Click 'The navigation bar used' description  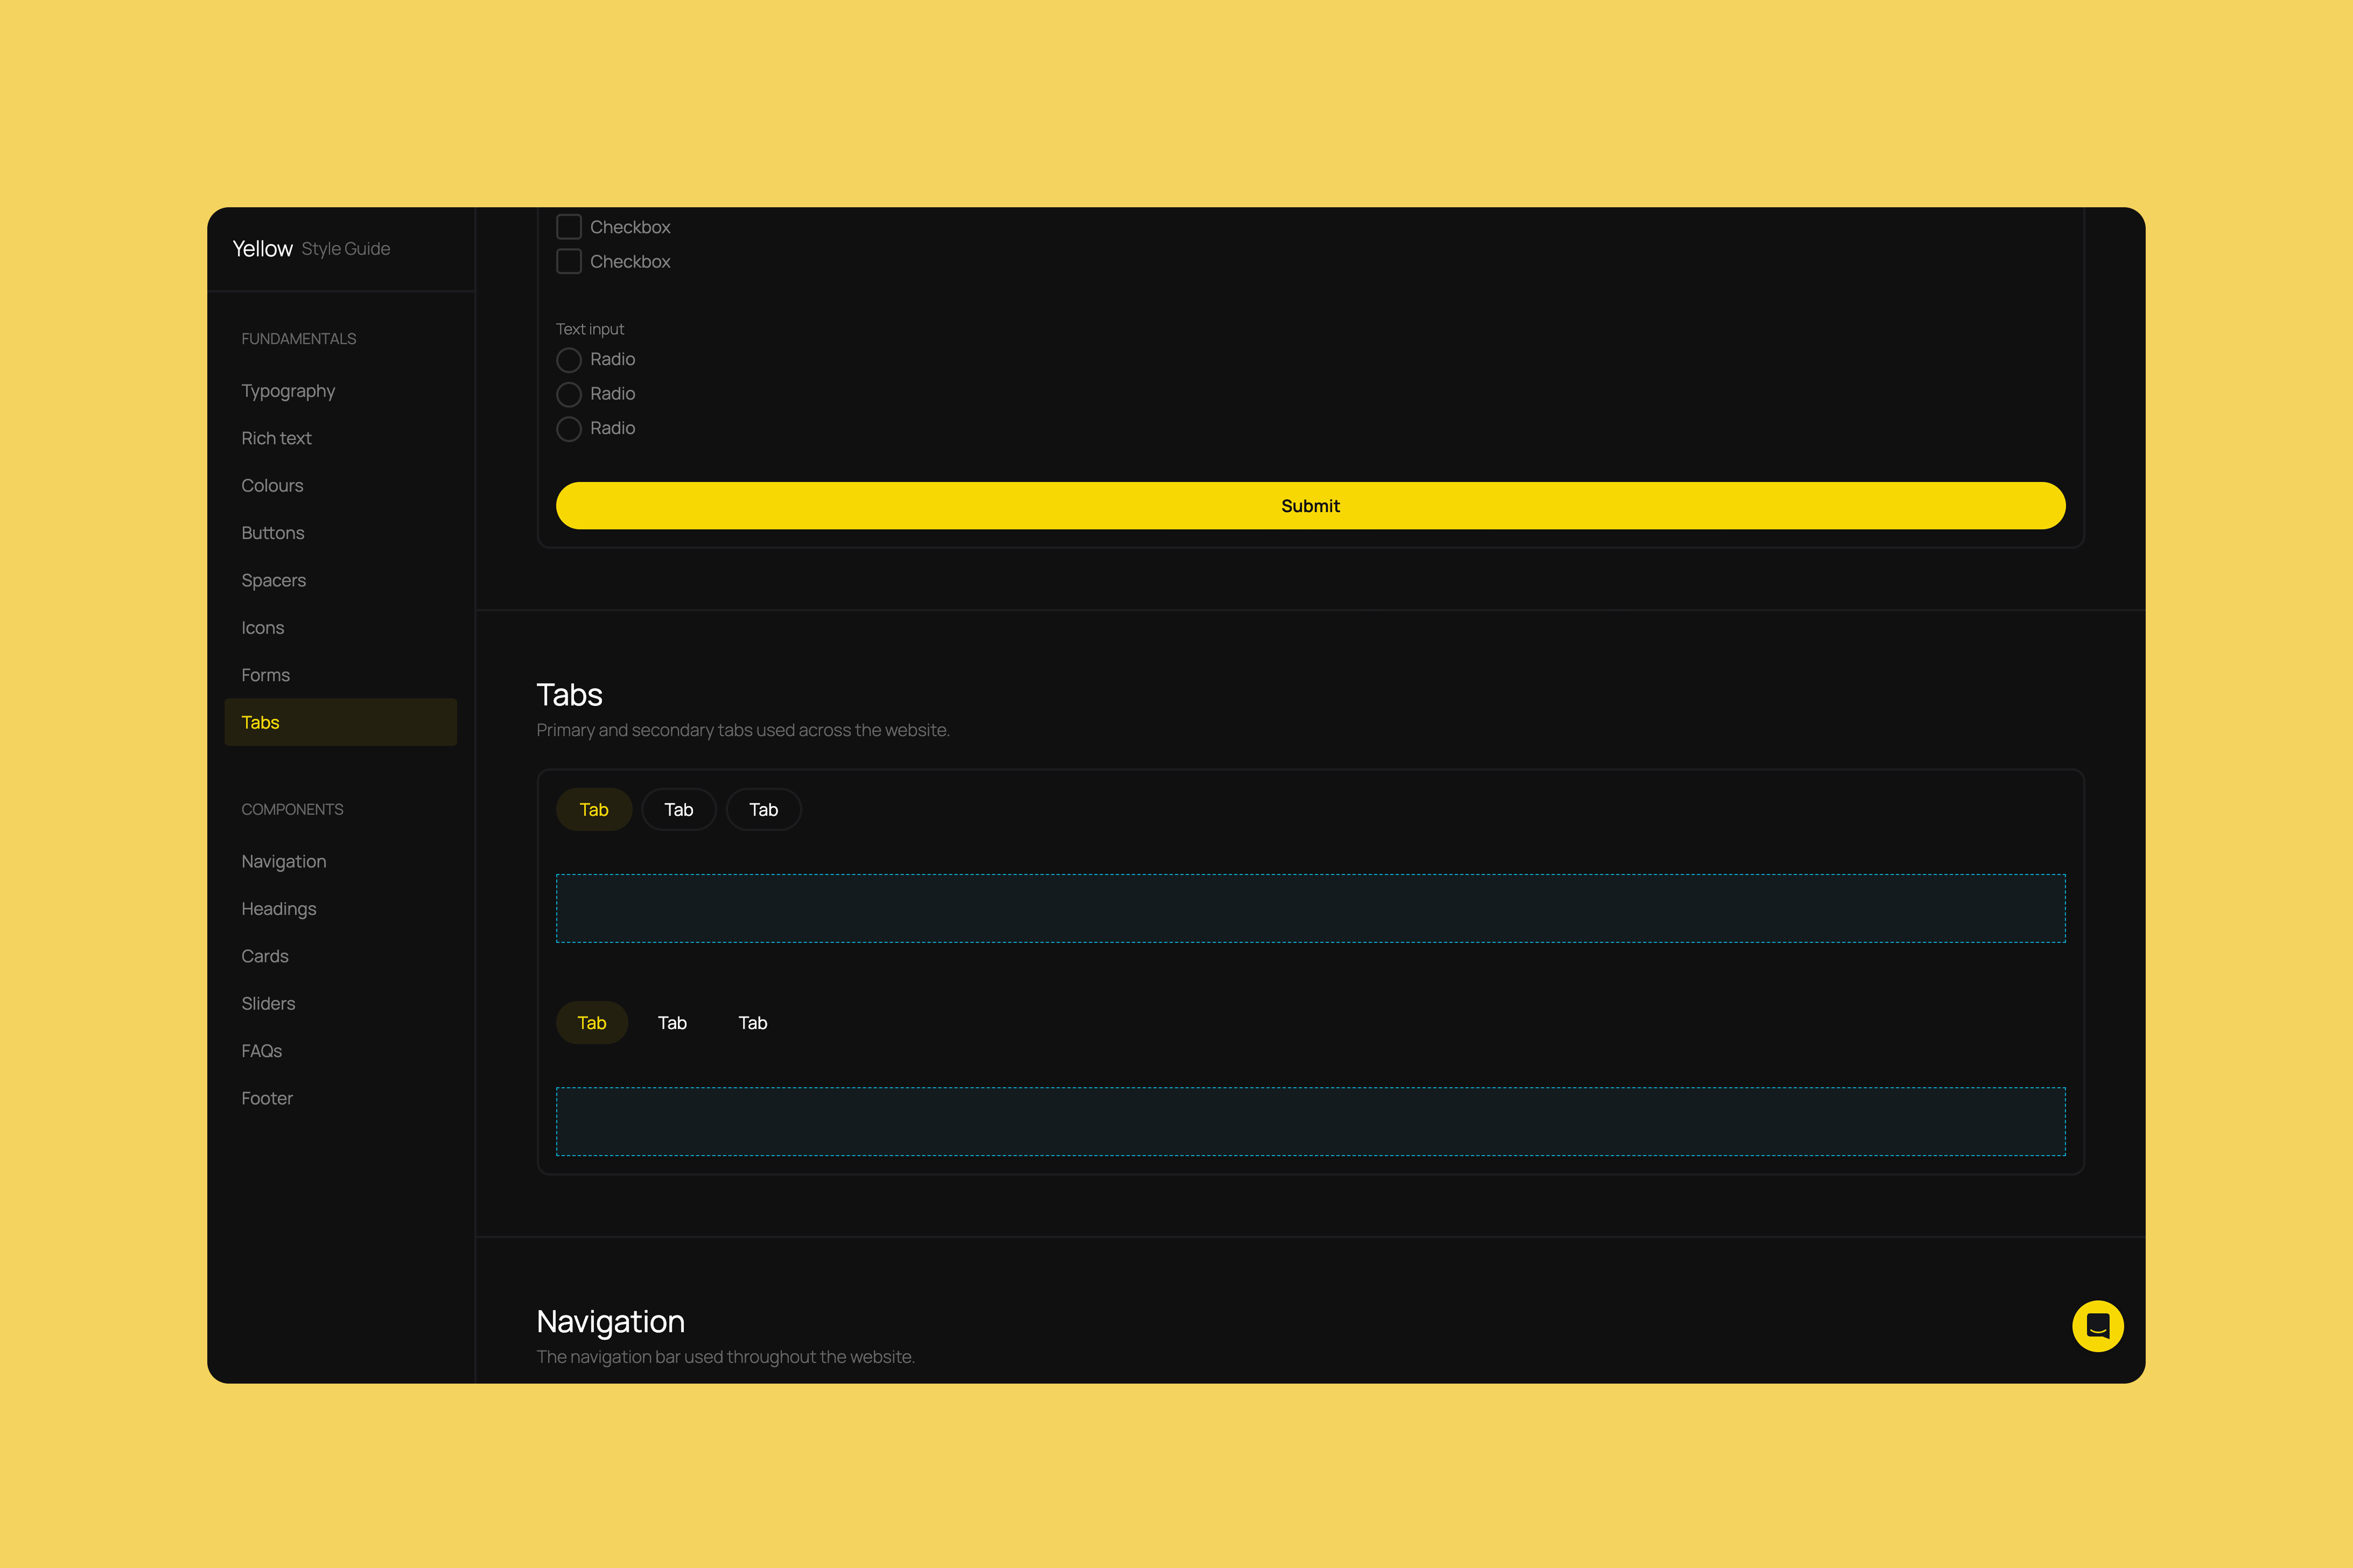pos(725,1357)
